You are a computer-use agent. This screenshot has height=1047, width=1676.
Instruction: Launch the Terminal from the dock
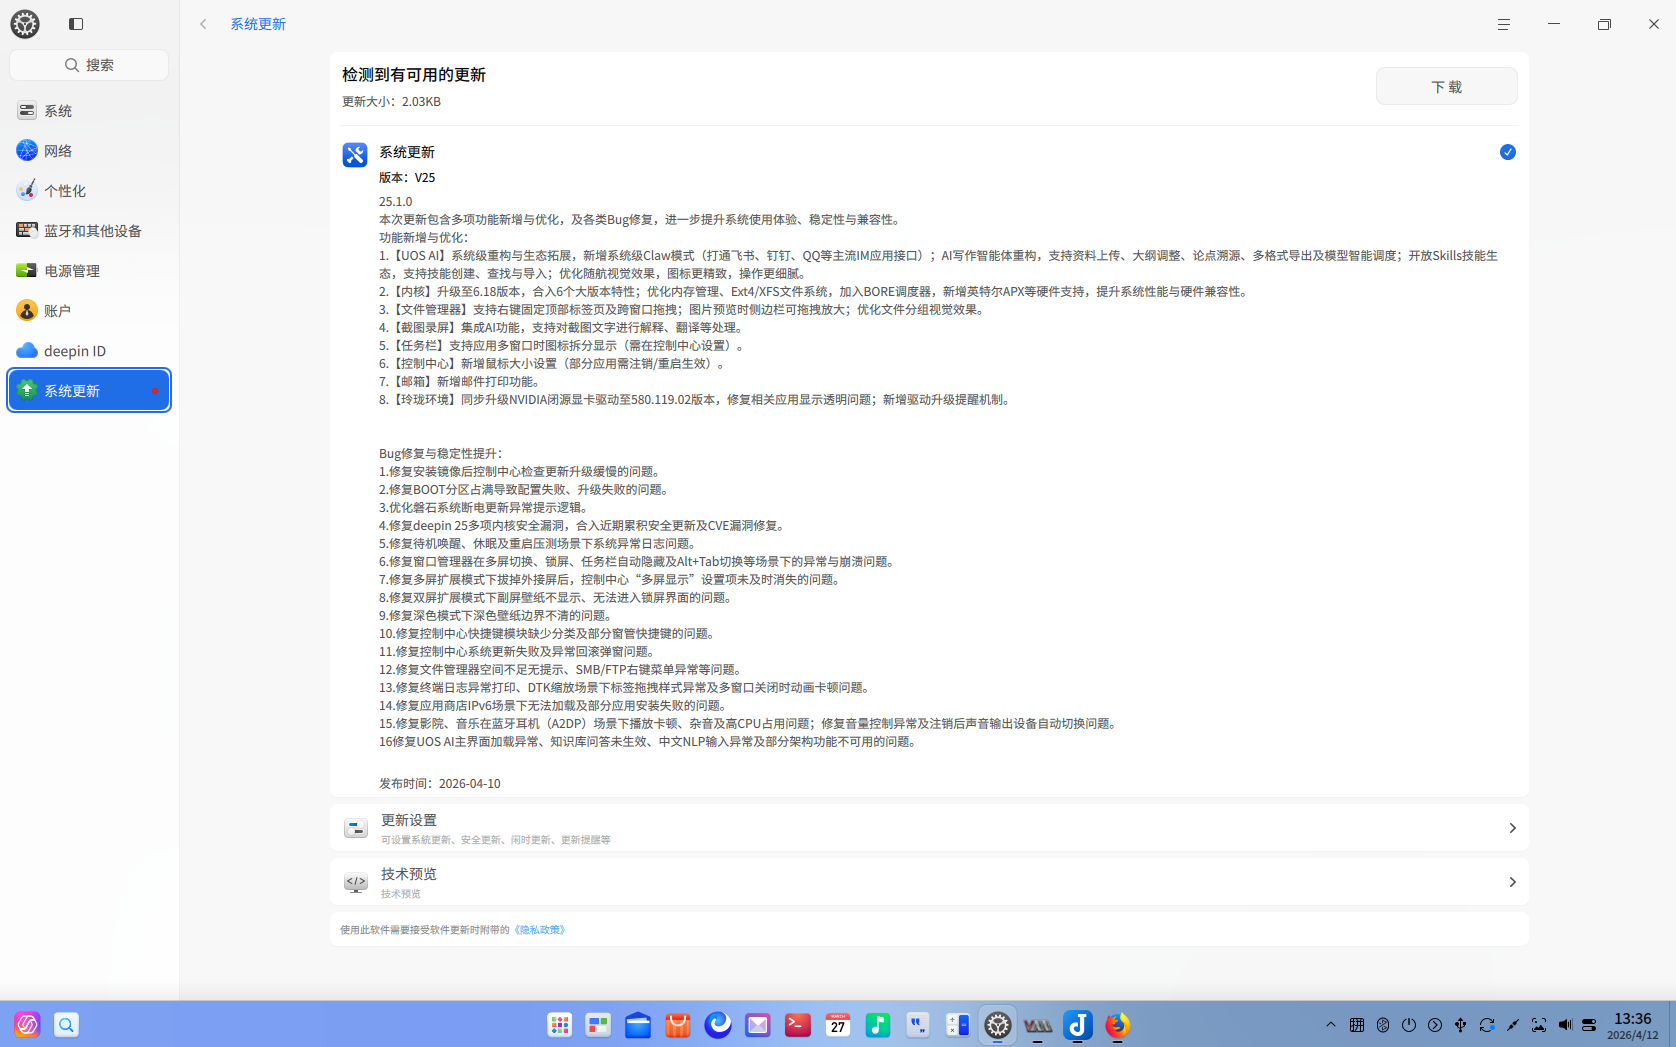pyautogui.click(x=798, y=1025)
